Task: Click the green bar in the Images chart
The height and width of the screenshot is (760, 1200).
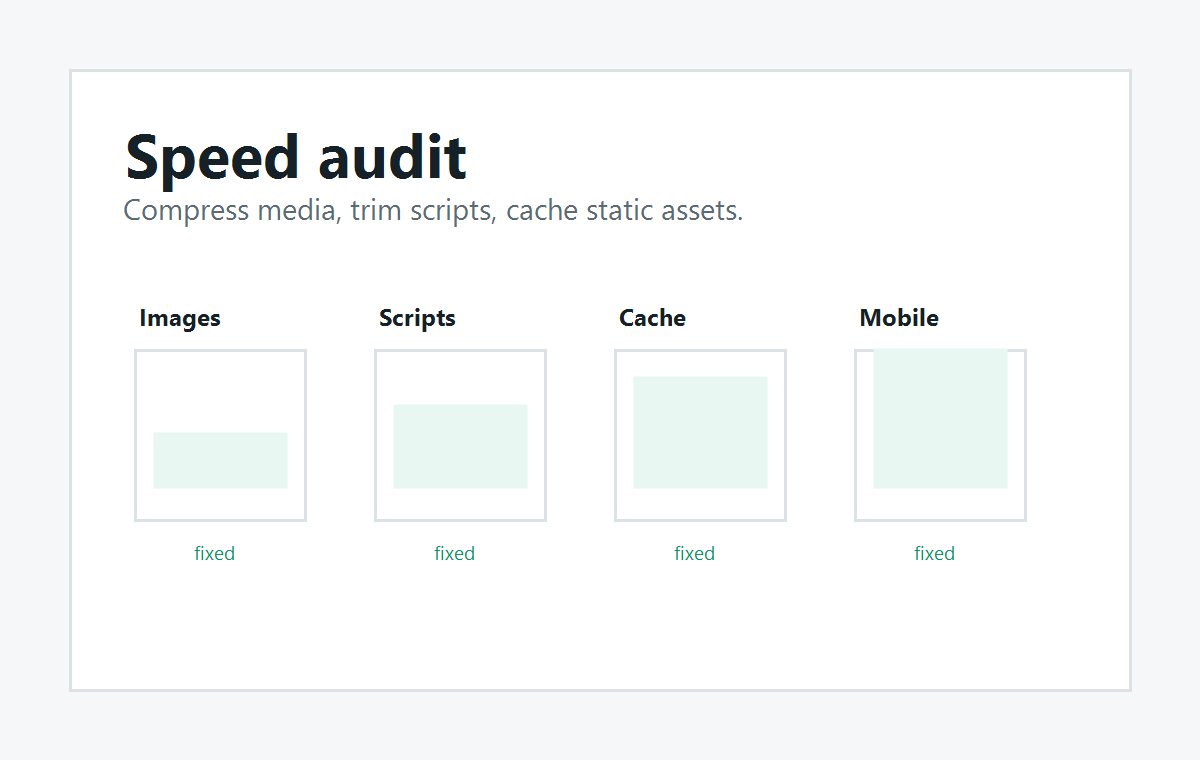Action: pos(220,460)
